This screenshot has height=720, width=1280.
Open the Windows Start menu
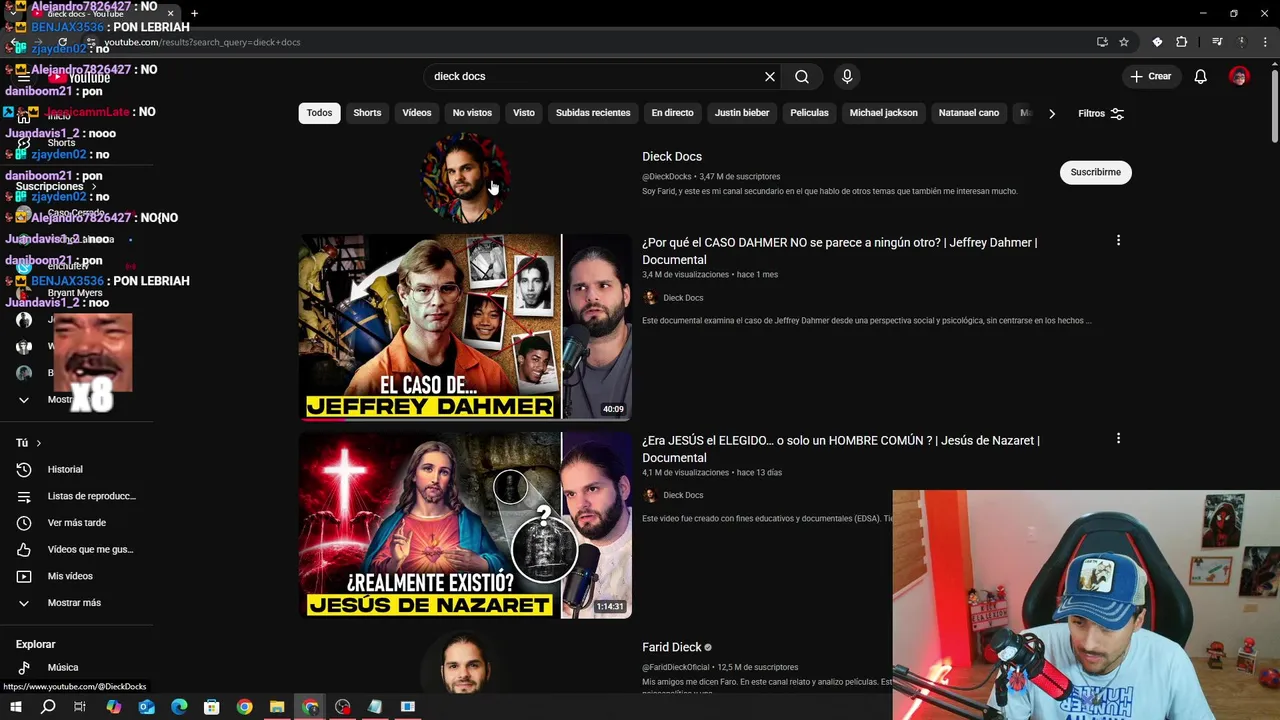(x=15, y=707)
